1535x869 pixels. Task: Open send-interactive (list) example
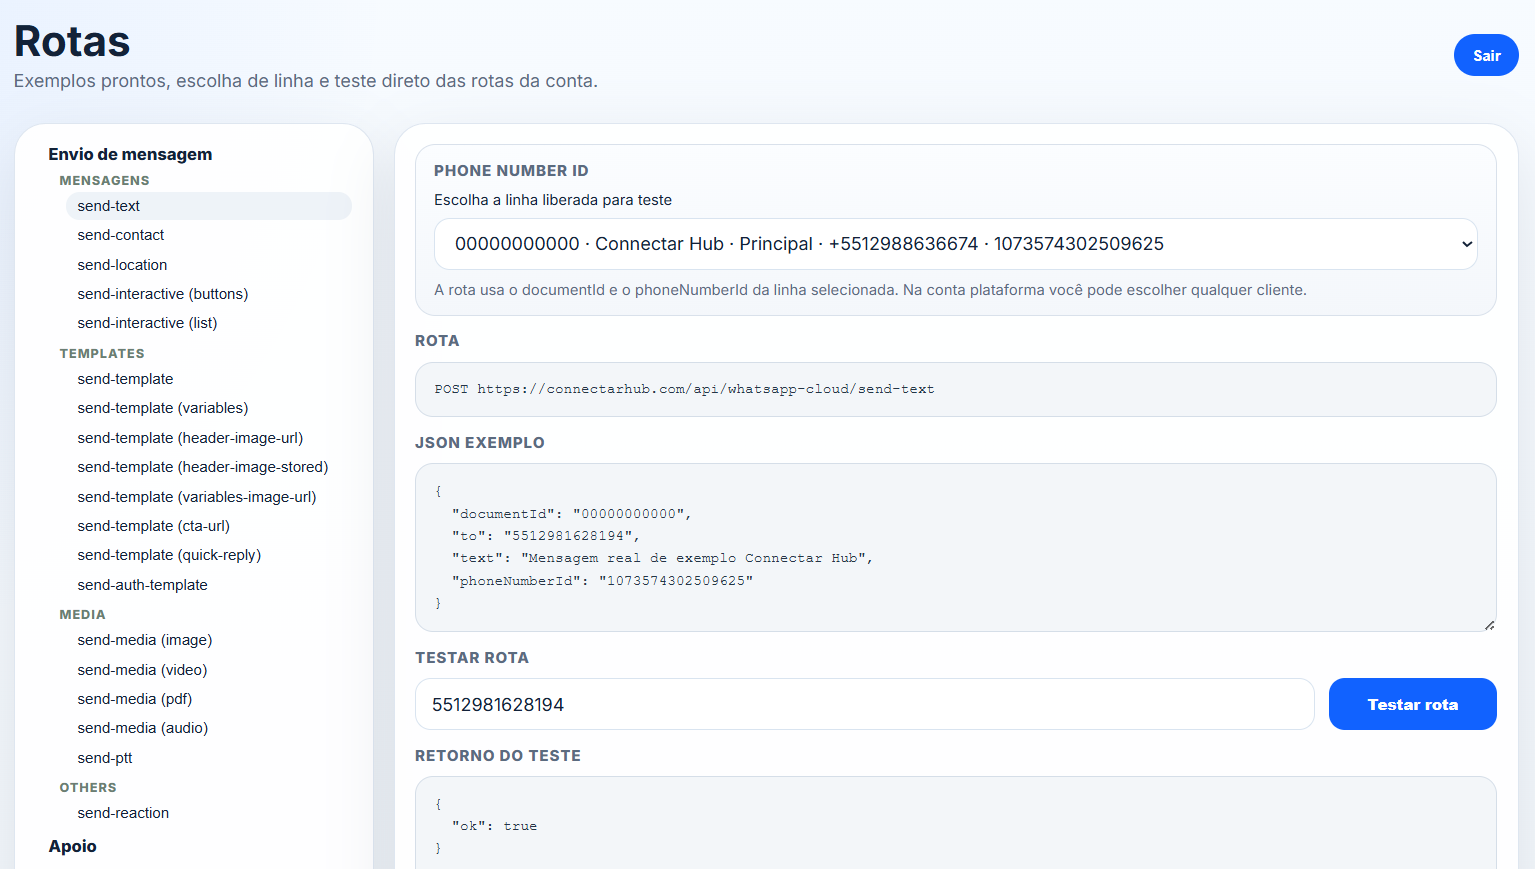click(147, 323)
